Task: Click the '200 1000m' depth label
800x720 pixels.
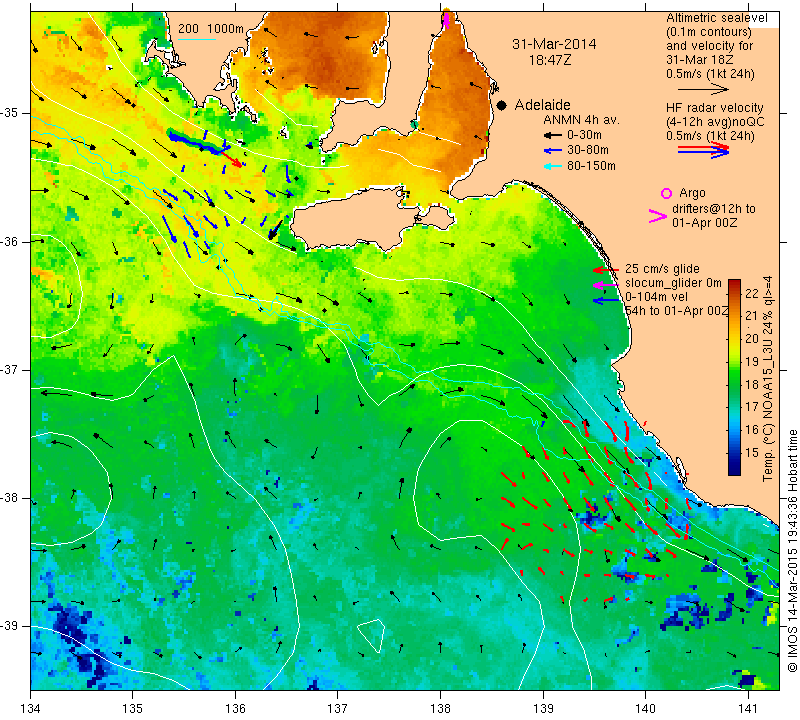Action: coord(211,29)
